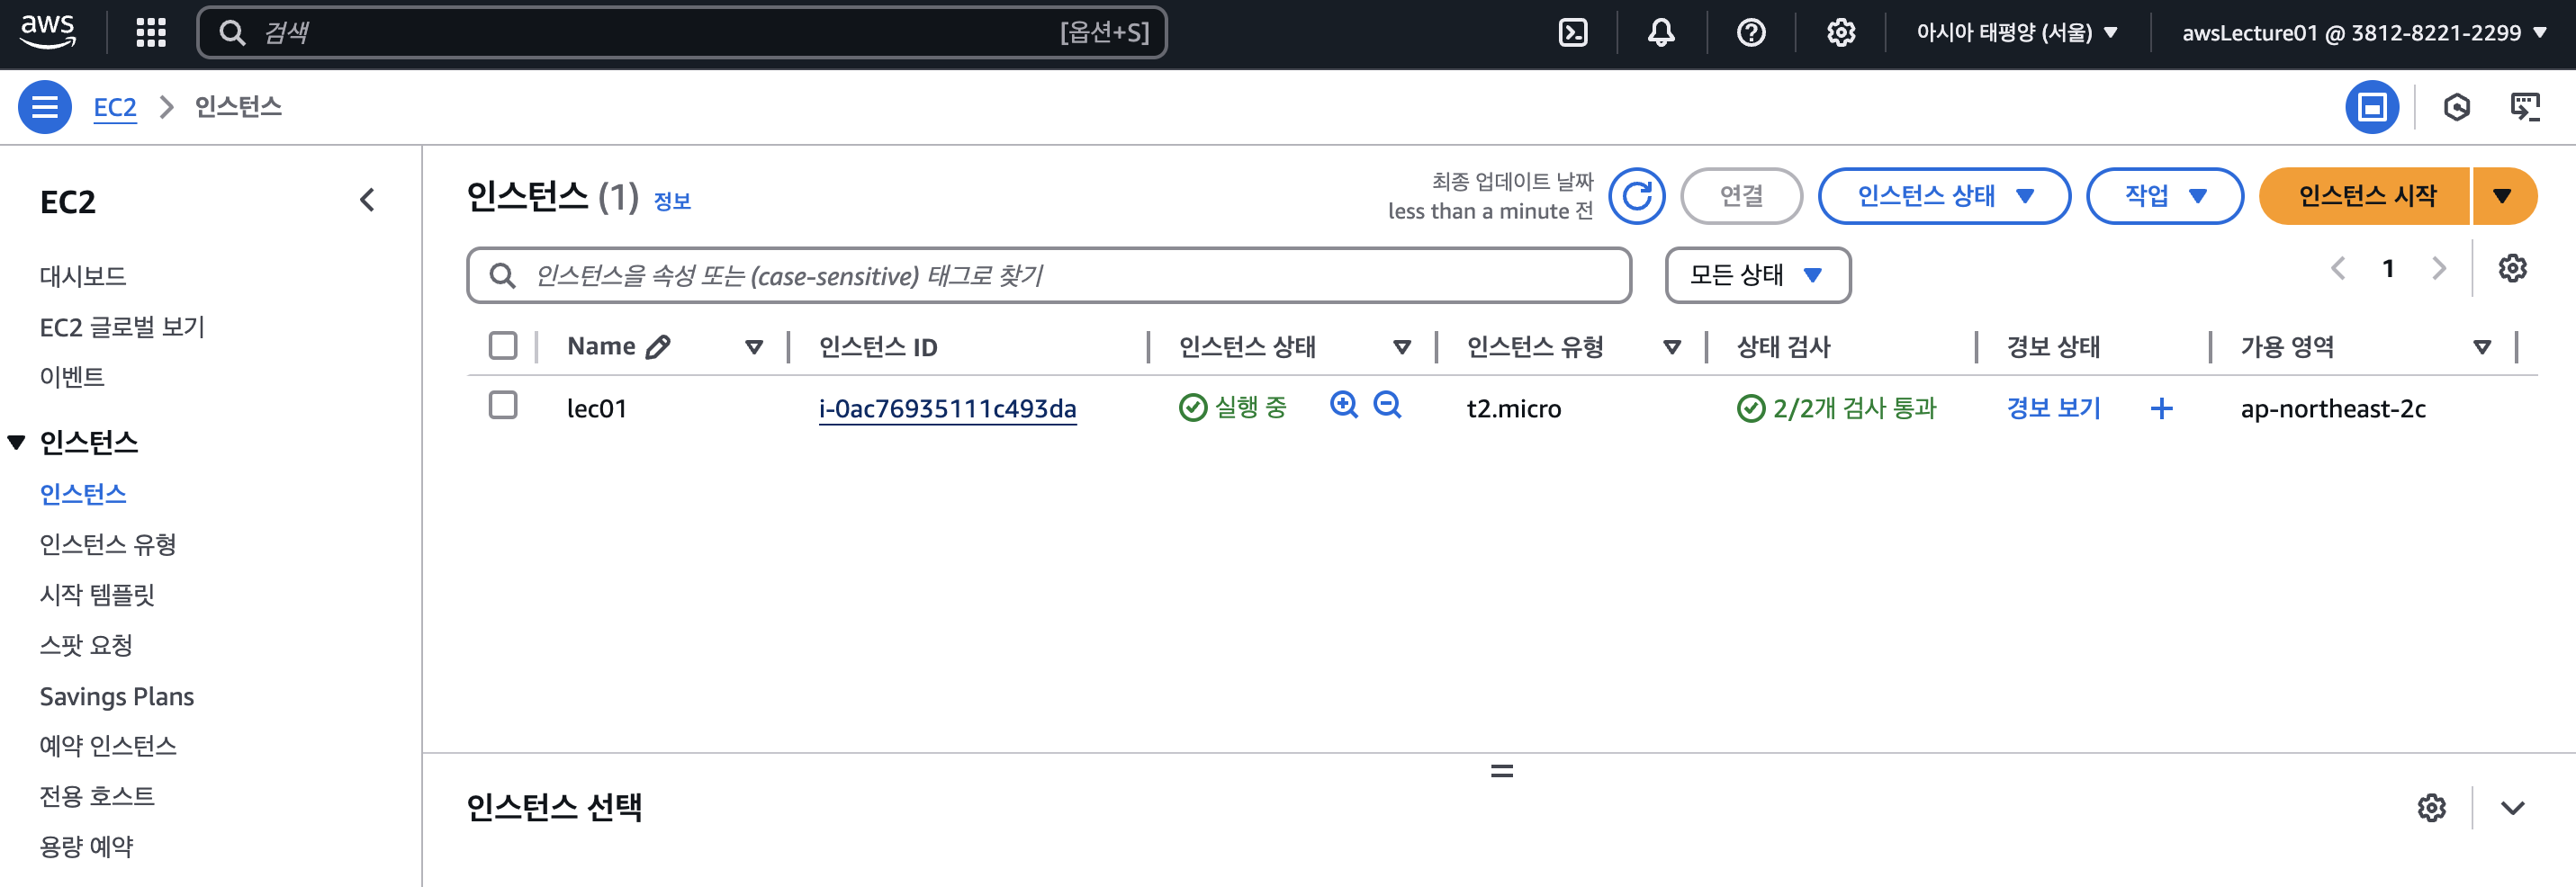Refresh the instances list
Viewport: 2576px width, 887px height.
1637,196
